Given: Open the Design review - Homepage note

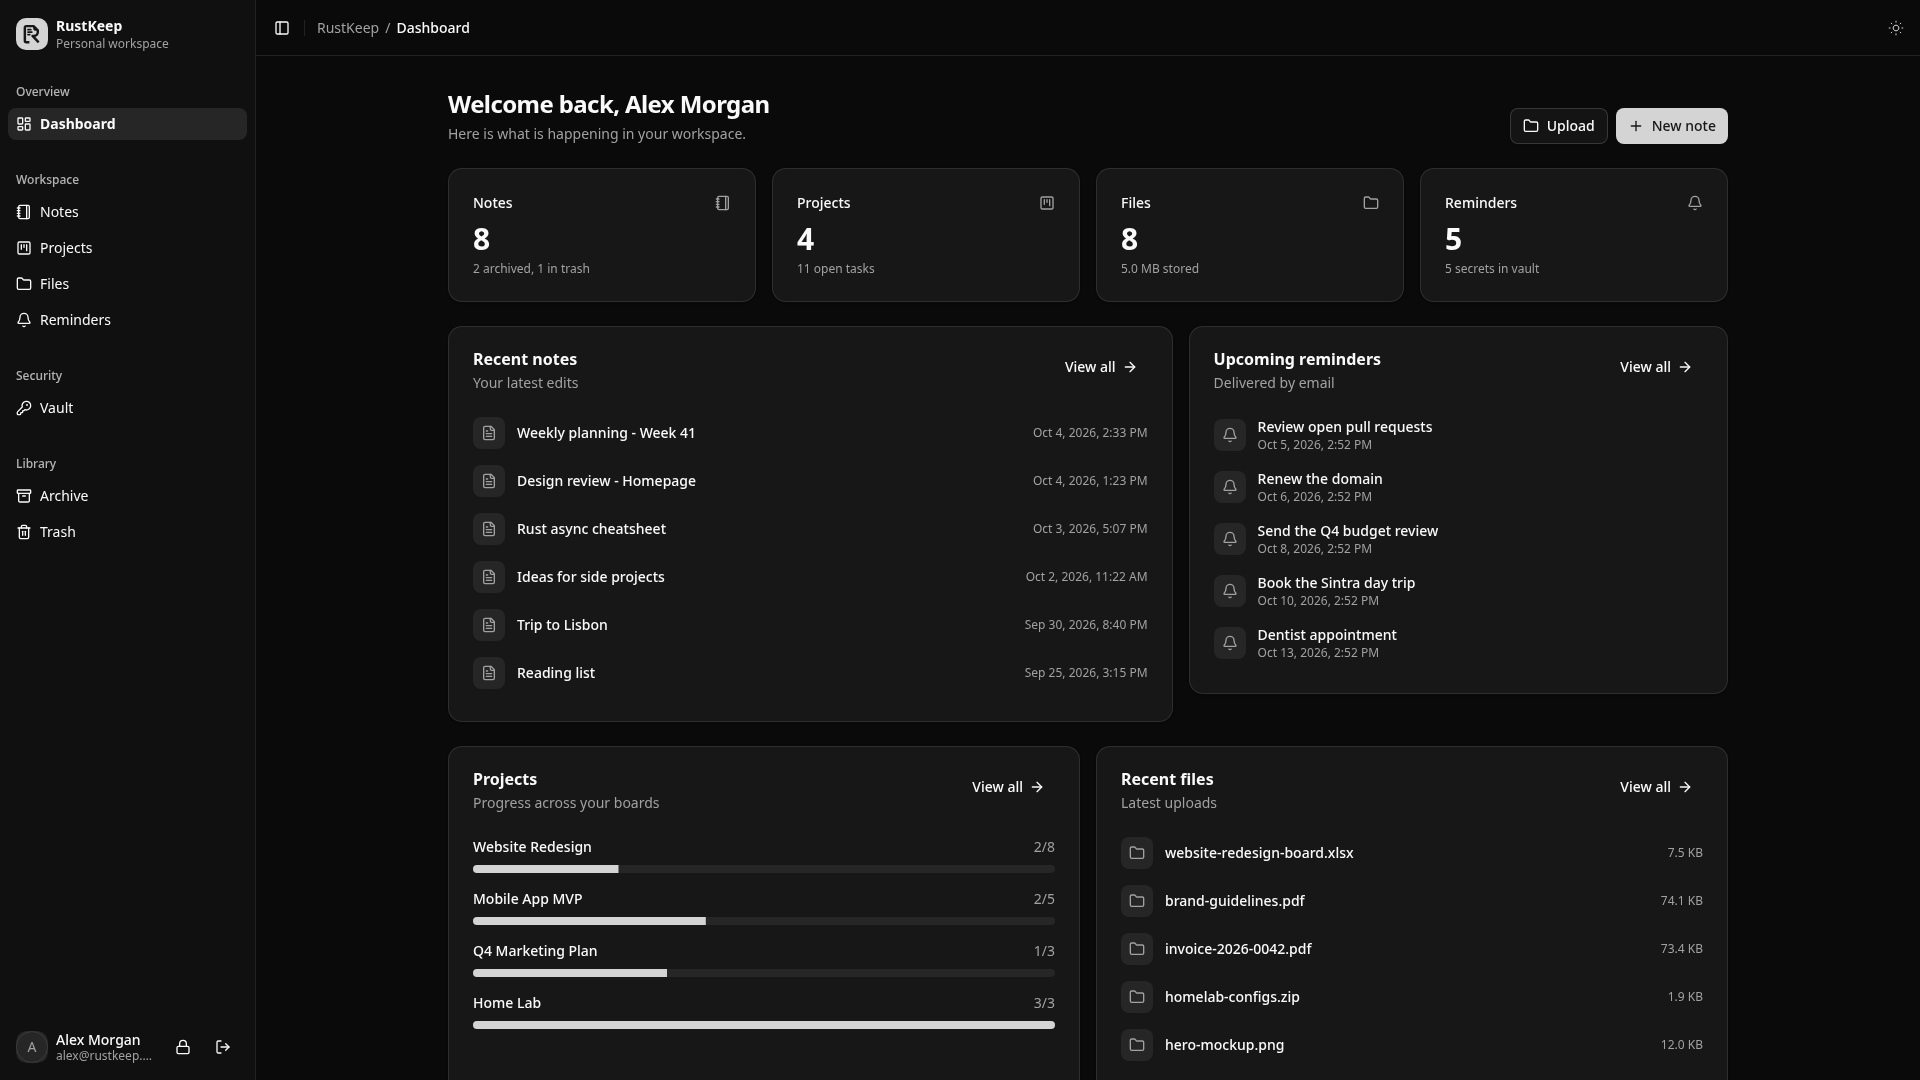Looking at the screenshot, I should pyautogui.click(x=810, y=481).
